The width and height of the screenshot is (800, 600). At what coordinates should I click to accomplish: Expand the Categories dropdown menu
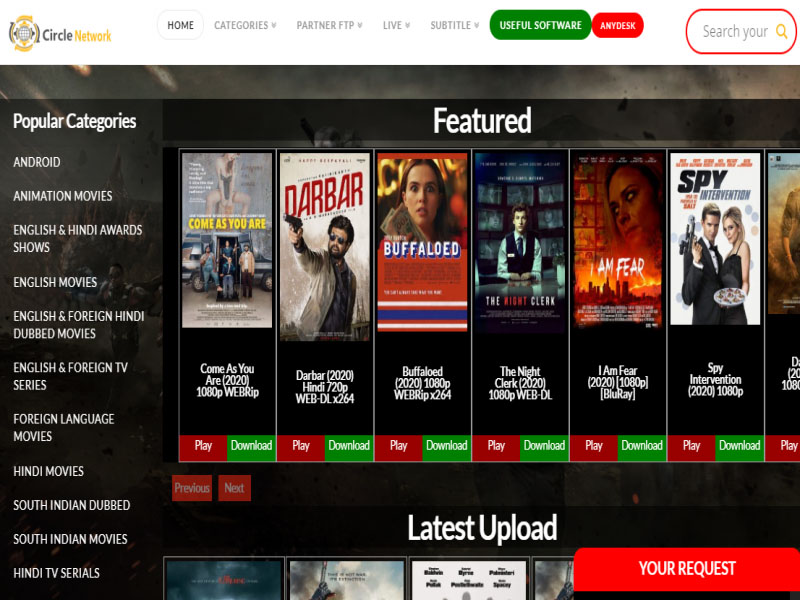pyautogui.click(x=245, y=25)
